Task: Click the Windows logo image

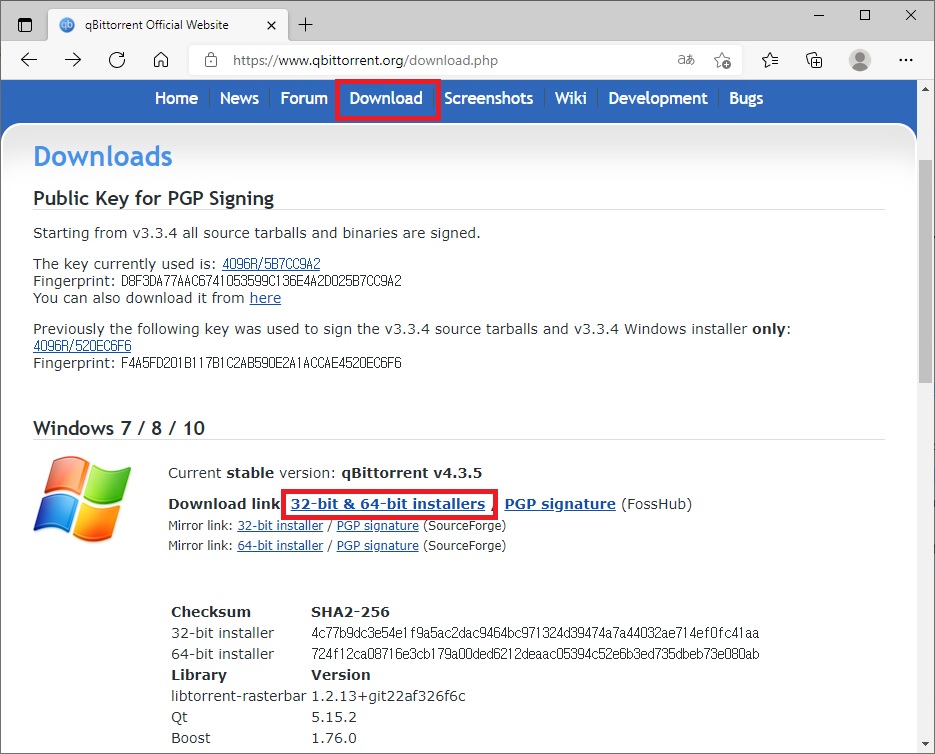Action: 82,499
